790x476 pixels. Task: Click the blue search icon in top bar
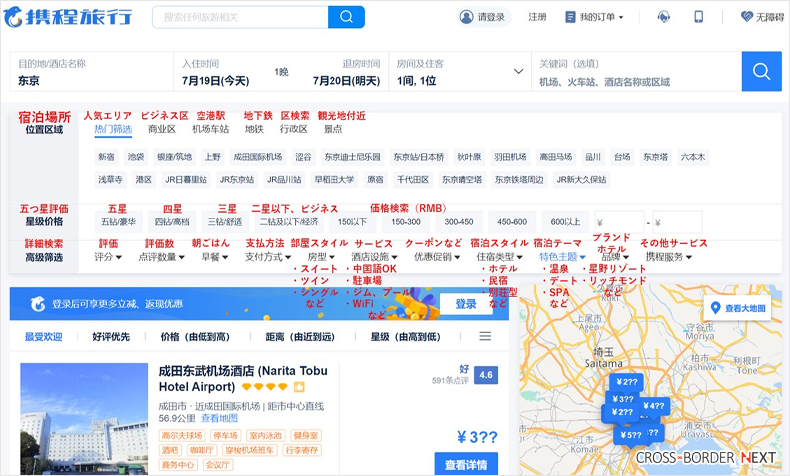coord(346,17)
